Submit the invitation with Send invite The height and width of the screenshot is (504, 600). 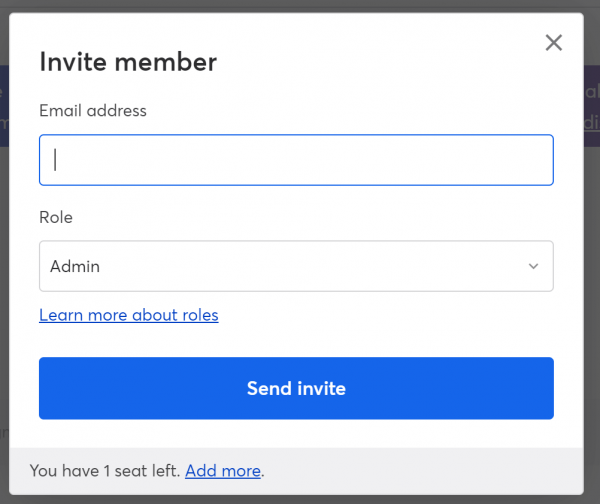tap(296, 388)
